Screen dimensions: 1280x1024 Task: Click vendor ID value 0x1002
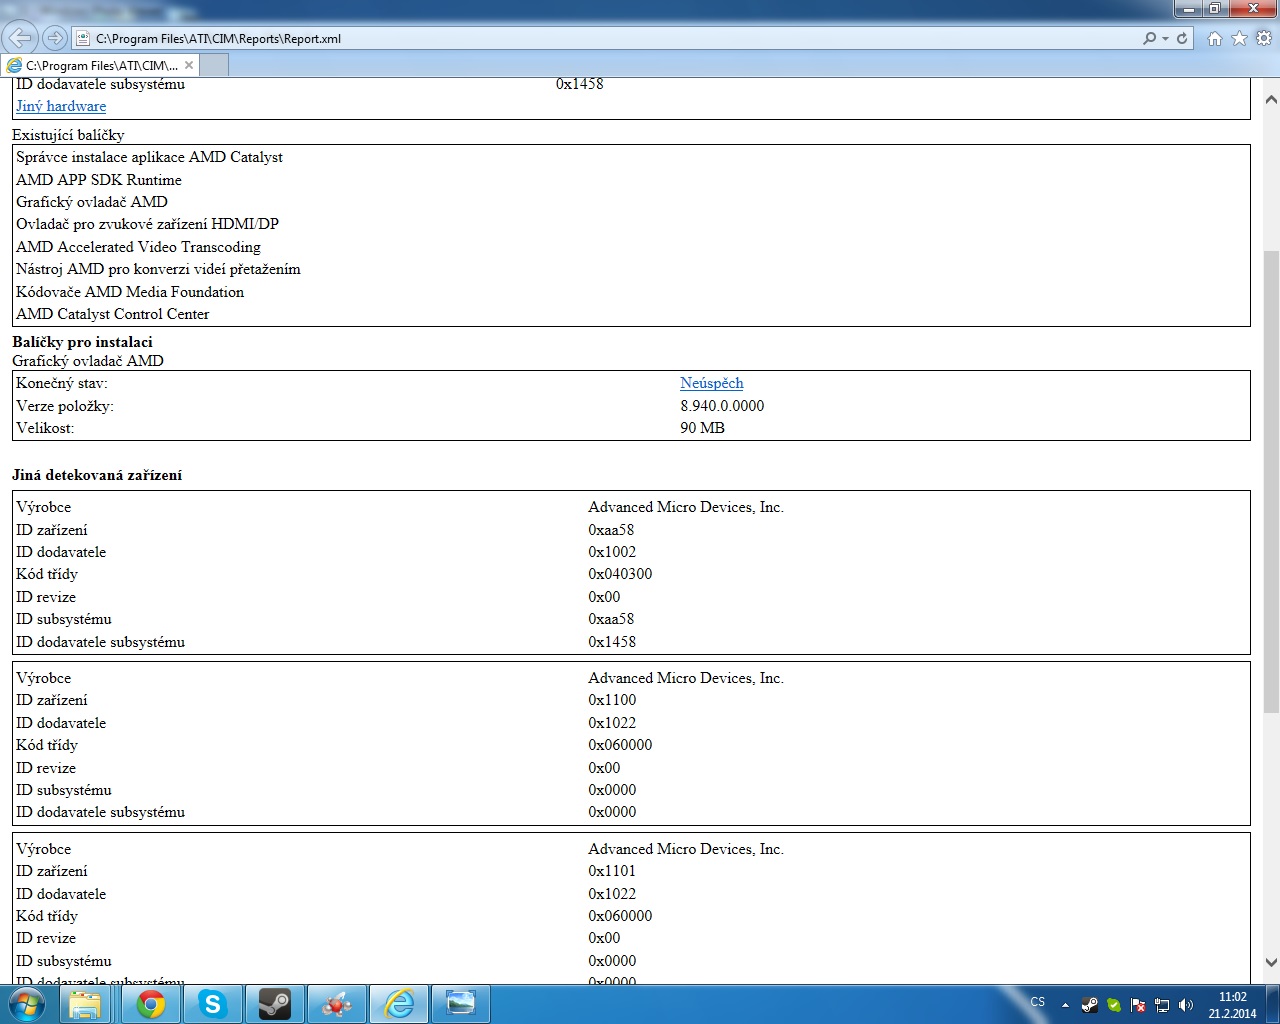[612, 552]
